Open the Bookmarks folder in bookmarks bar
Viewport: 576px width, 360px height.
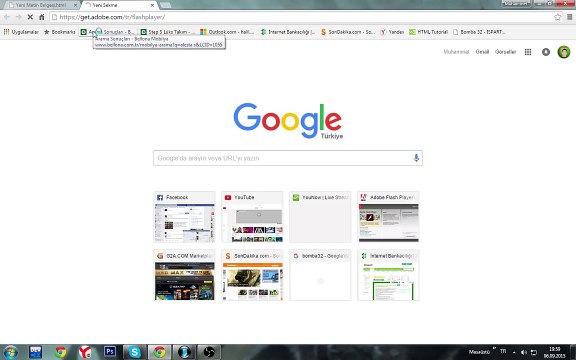pos(60,32)
